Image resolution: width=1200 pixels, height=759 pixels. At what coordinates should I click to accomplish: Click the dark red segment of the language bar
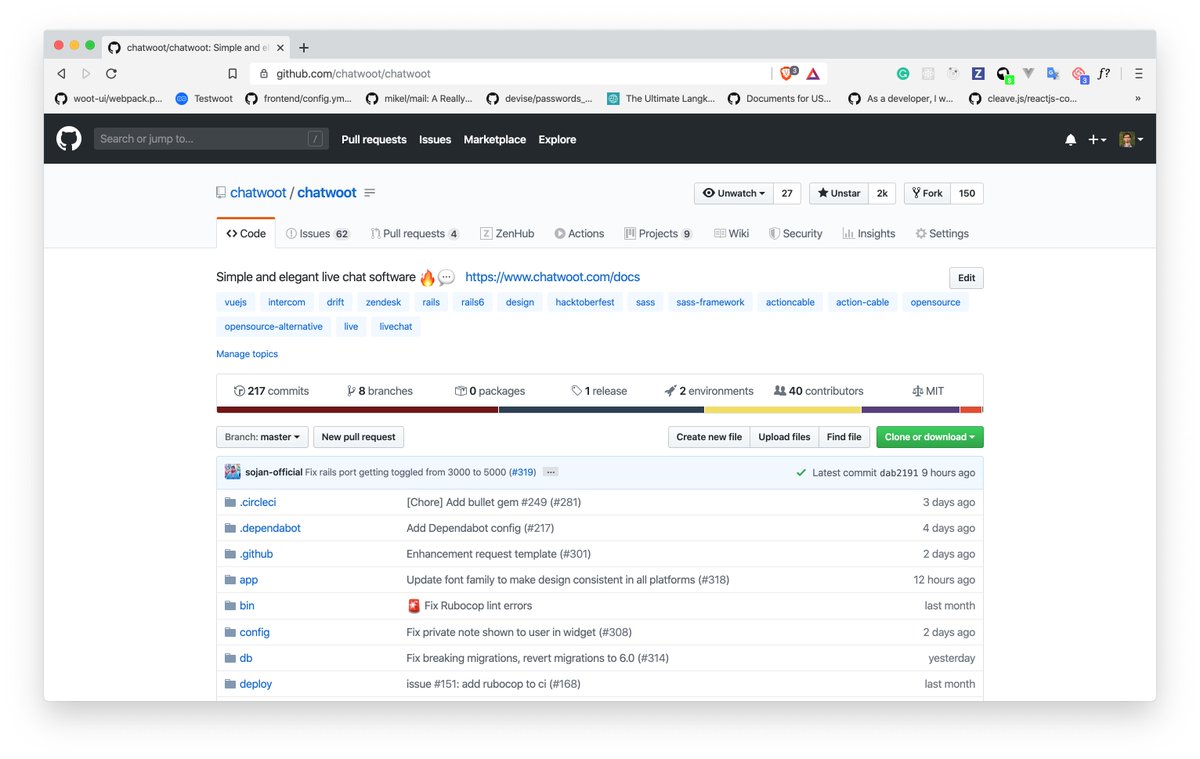click(x=358, y=410)
